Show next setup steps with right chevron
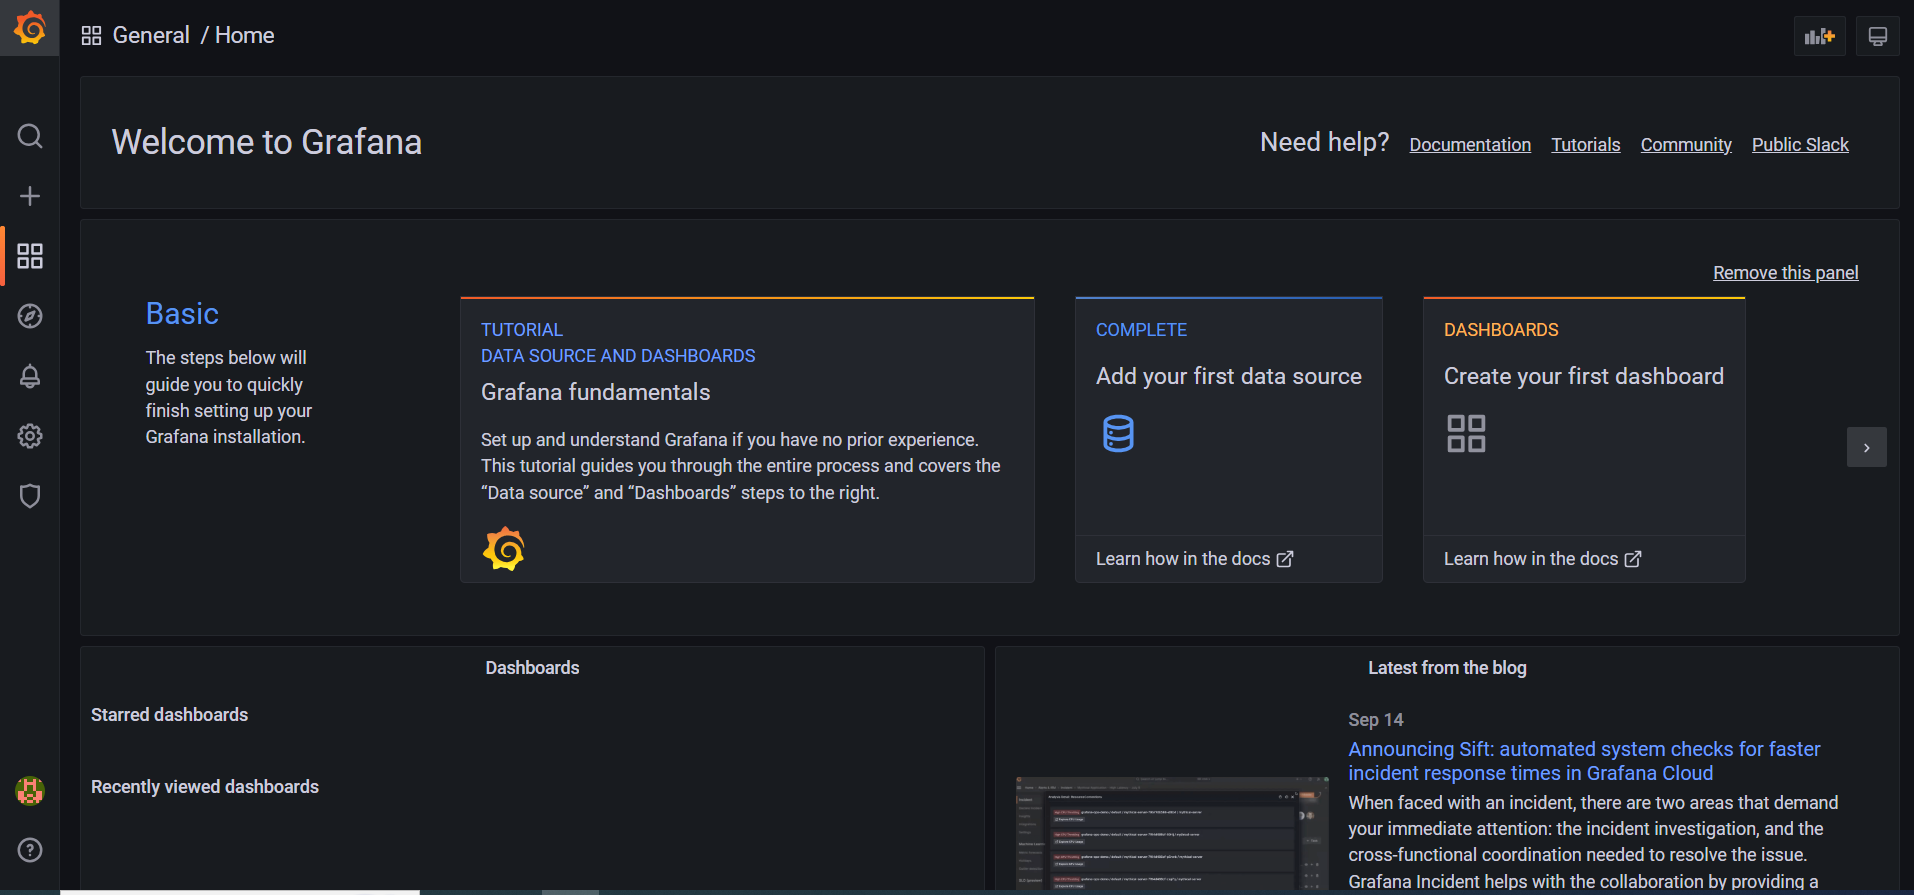The width and height of the screenshot is (1914, 895). click(x=1866, y=448)
